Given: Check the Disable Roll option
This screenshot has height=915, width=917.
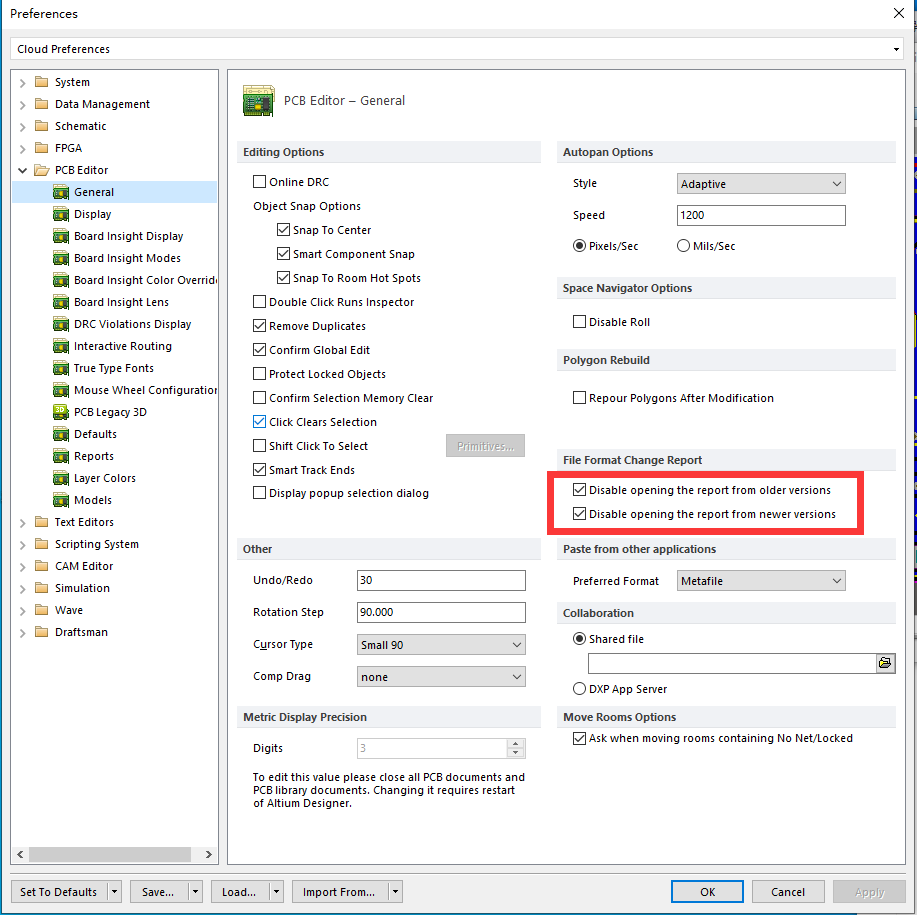Looking at the screenshot, I should [579, 322].
